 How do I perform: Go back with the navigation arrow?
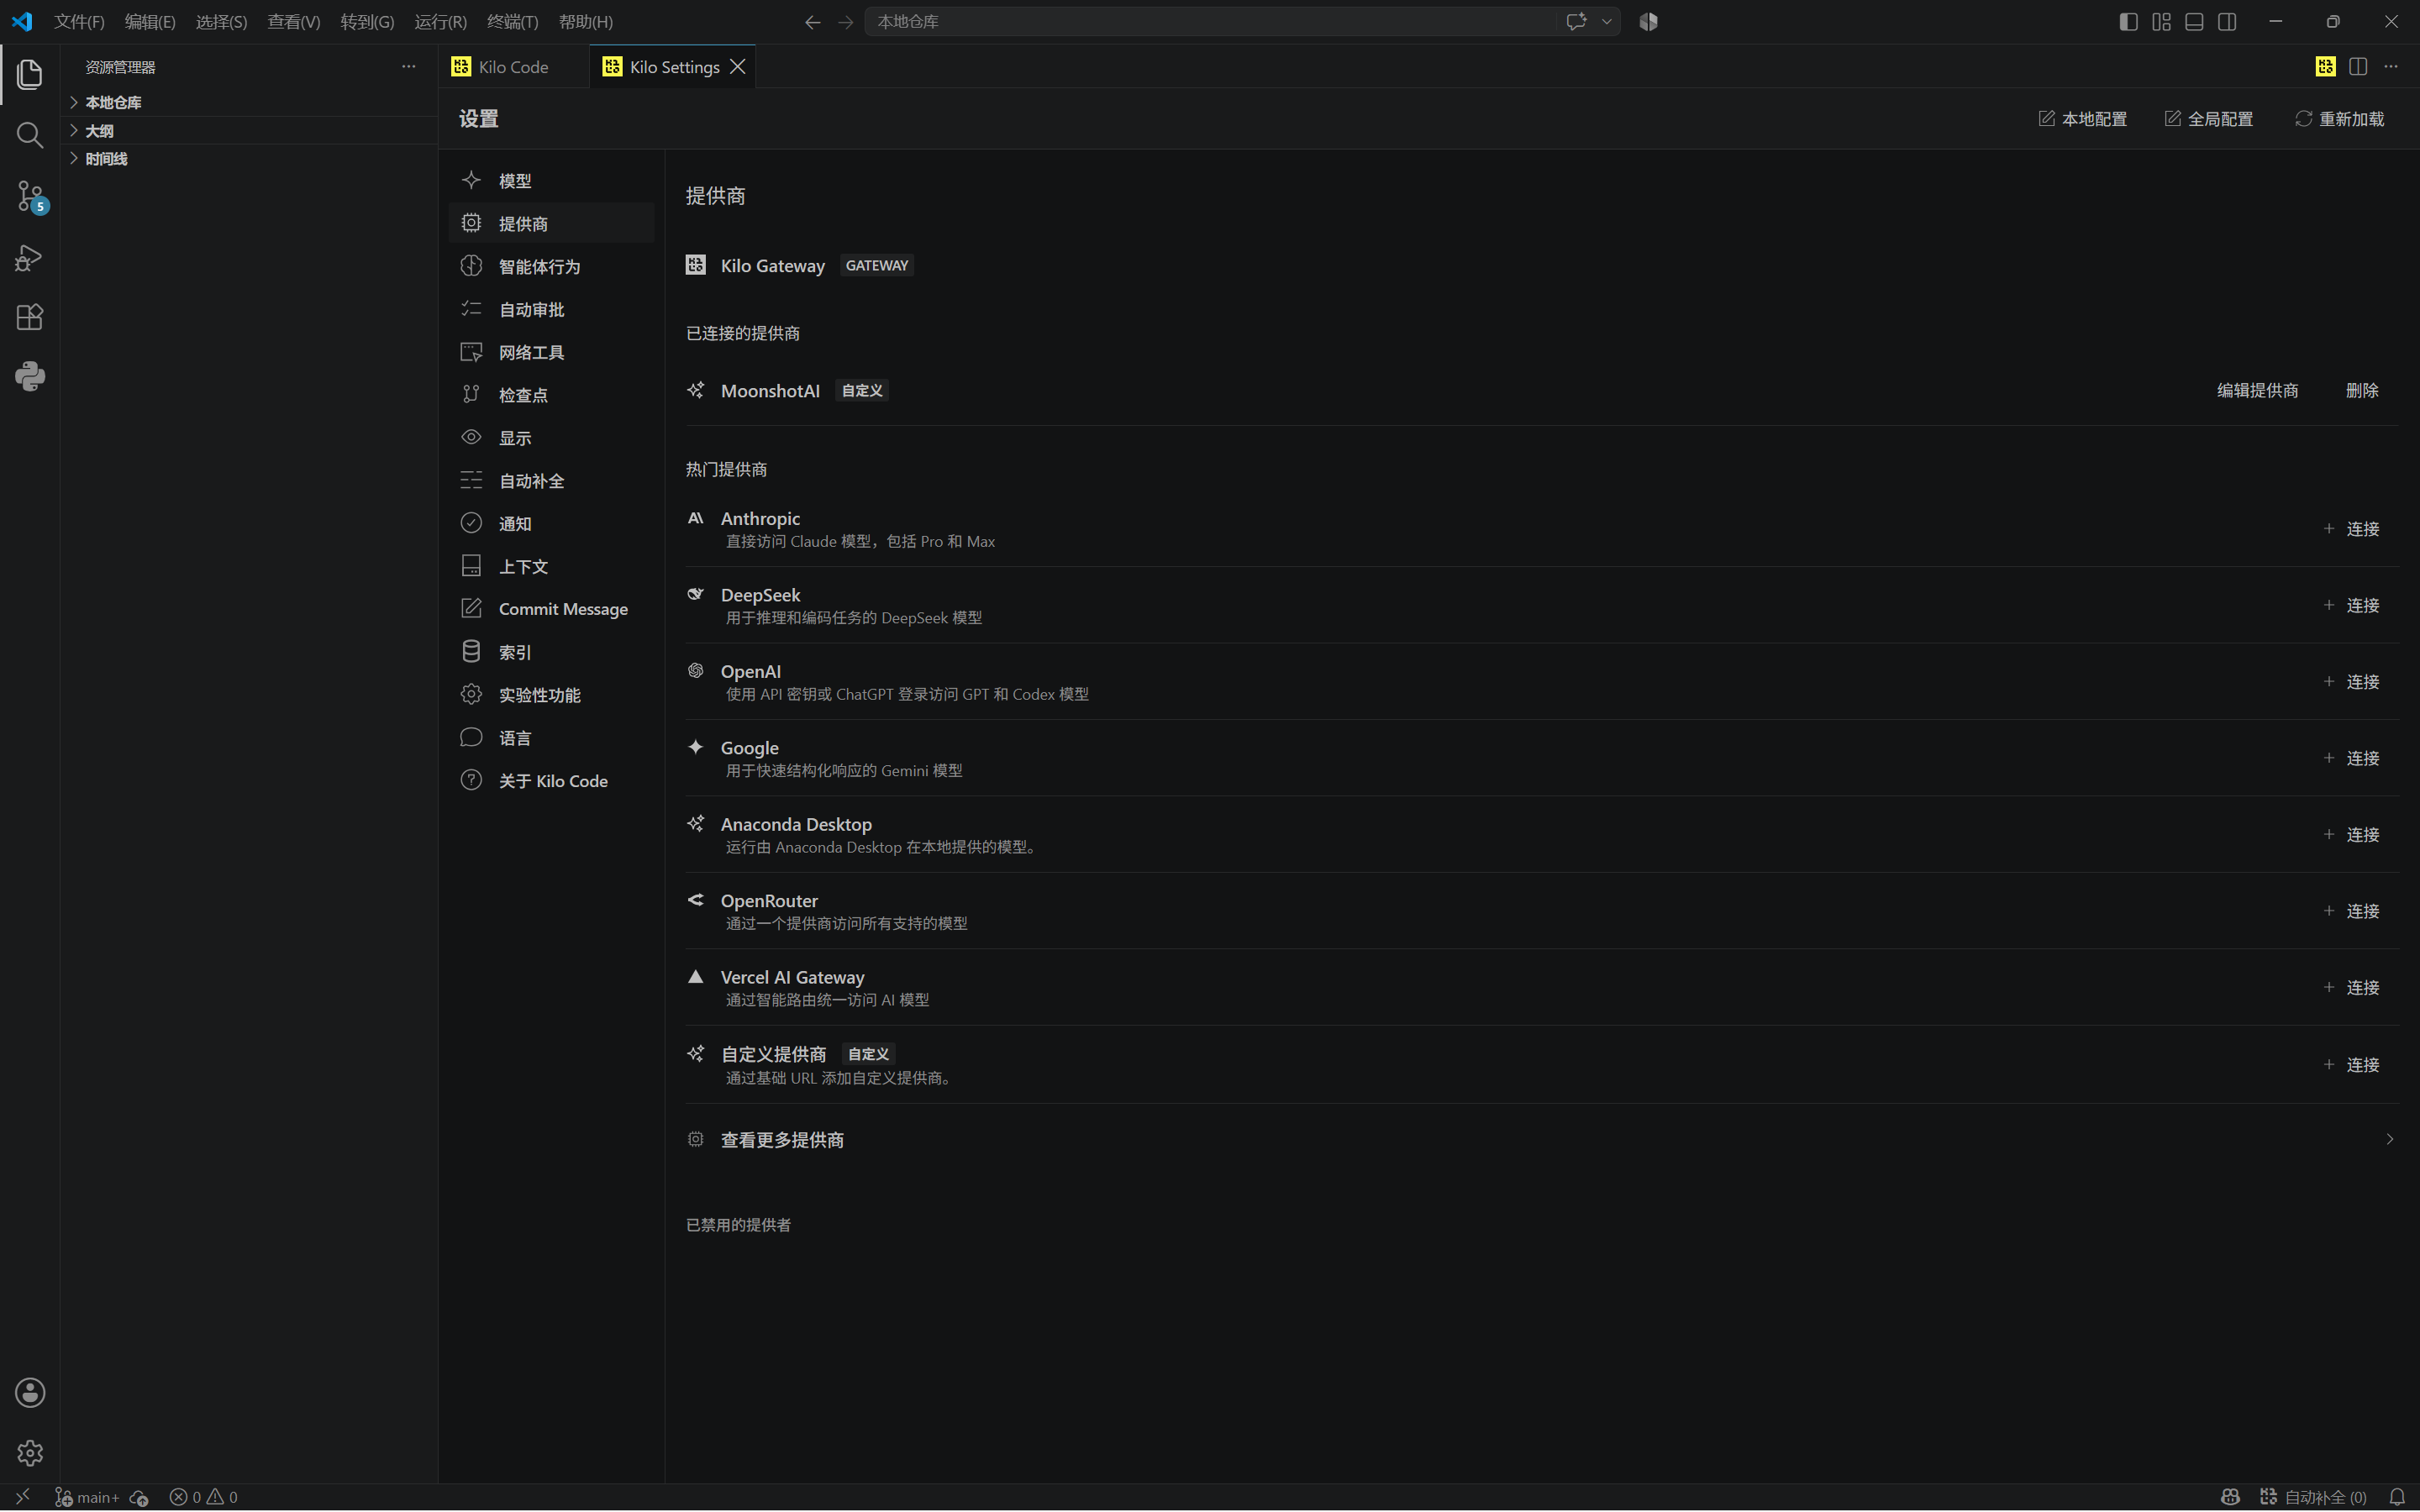pos(812,22)
